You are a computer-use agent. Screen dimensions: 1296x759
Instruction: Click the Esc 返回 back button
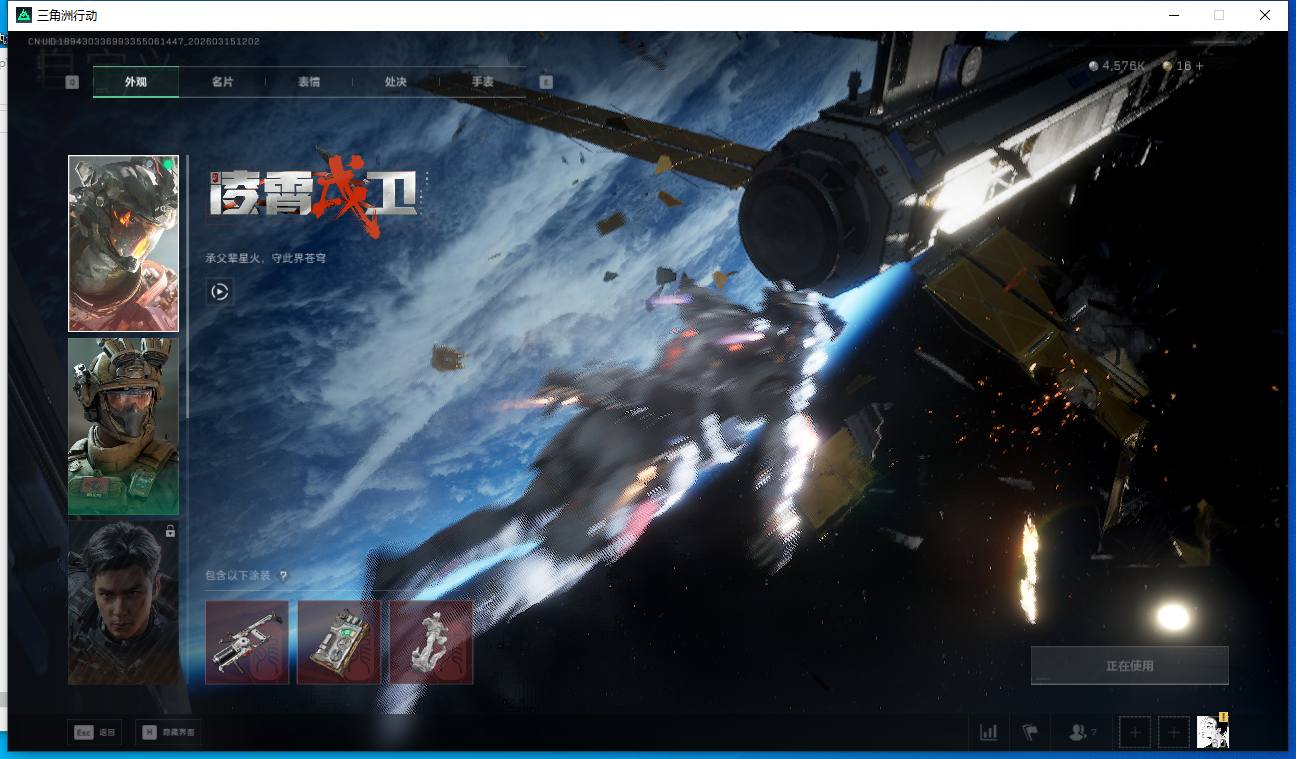point(95,733)
